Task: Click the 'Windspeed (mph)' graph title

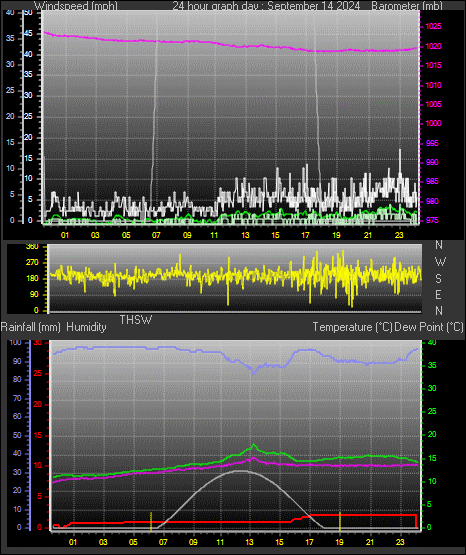Action: (x=76, y=6)
